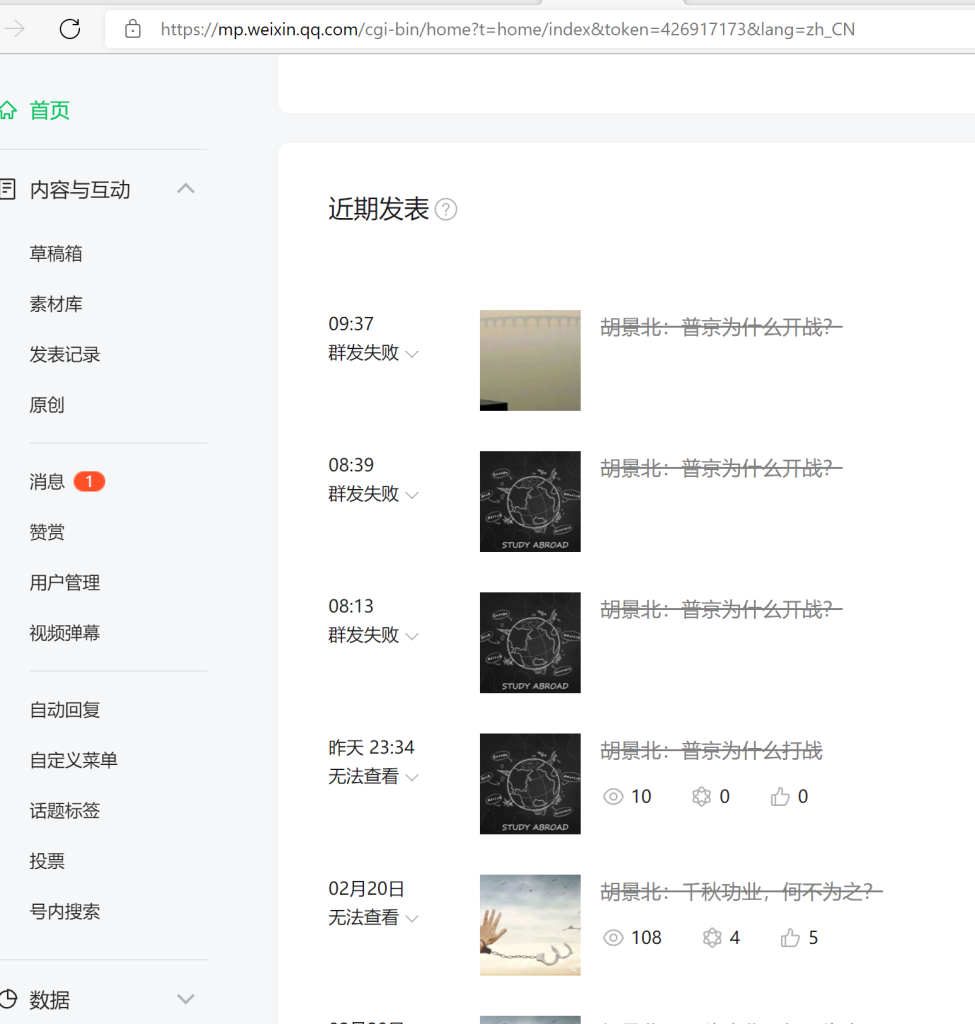
Task: Click the help icon next to 近期发表
Action: click(x=446, y=210)
